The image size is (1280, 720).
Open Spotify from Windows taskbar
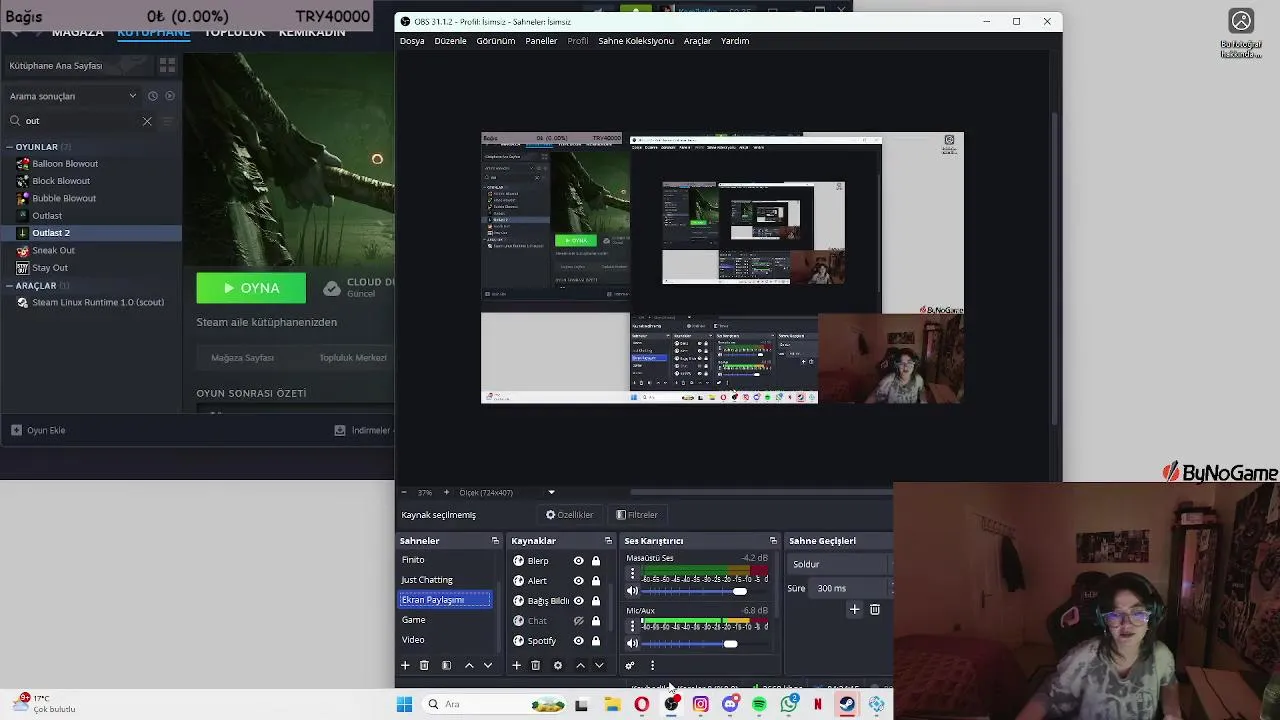(x=759, y=704)
